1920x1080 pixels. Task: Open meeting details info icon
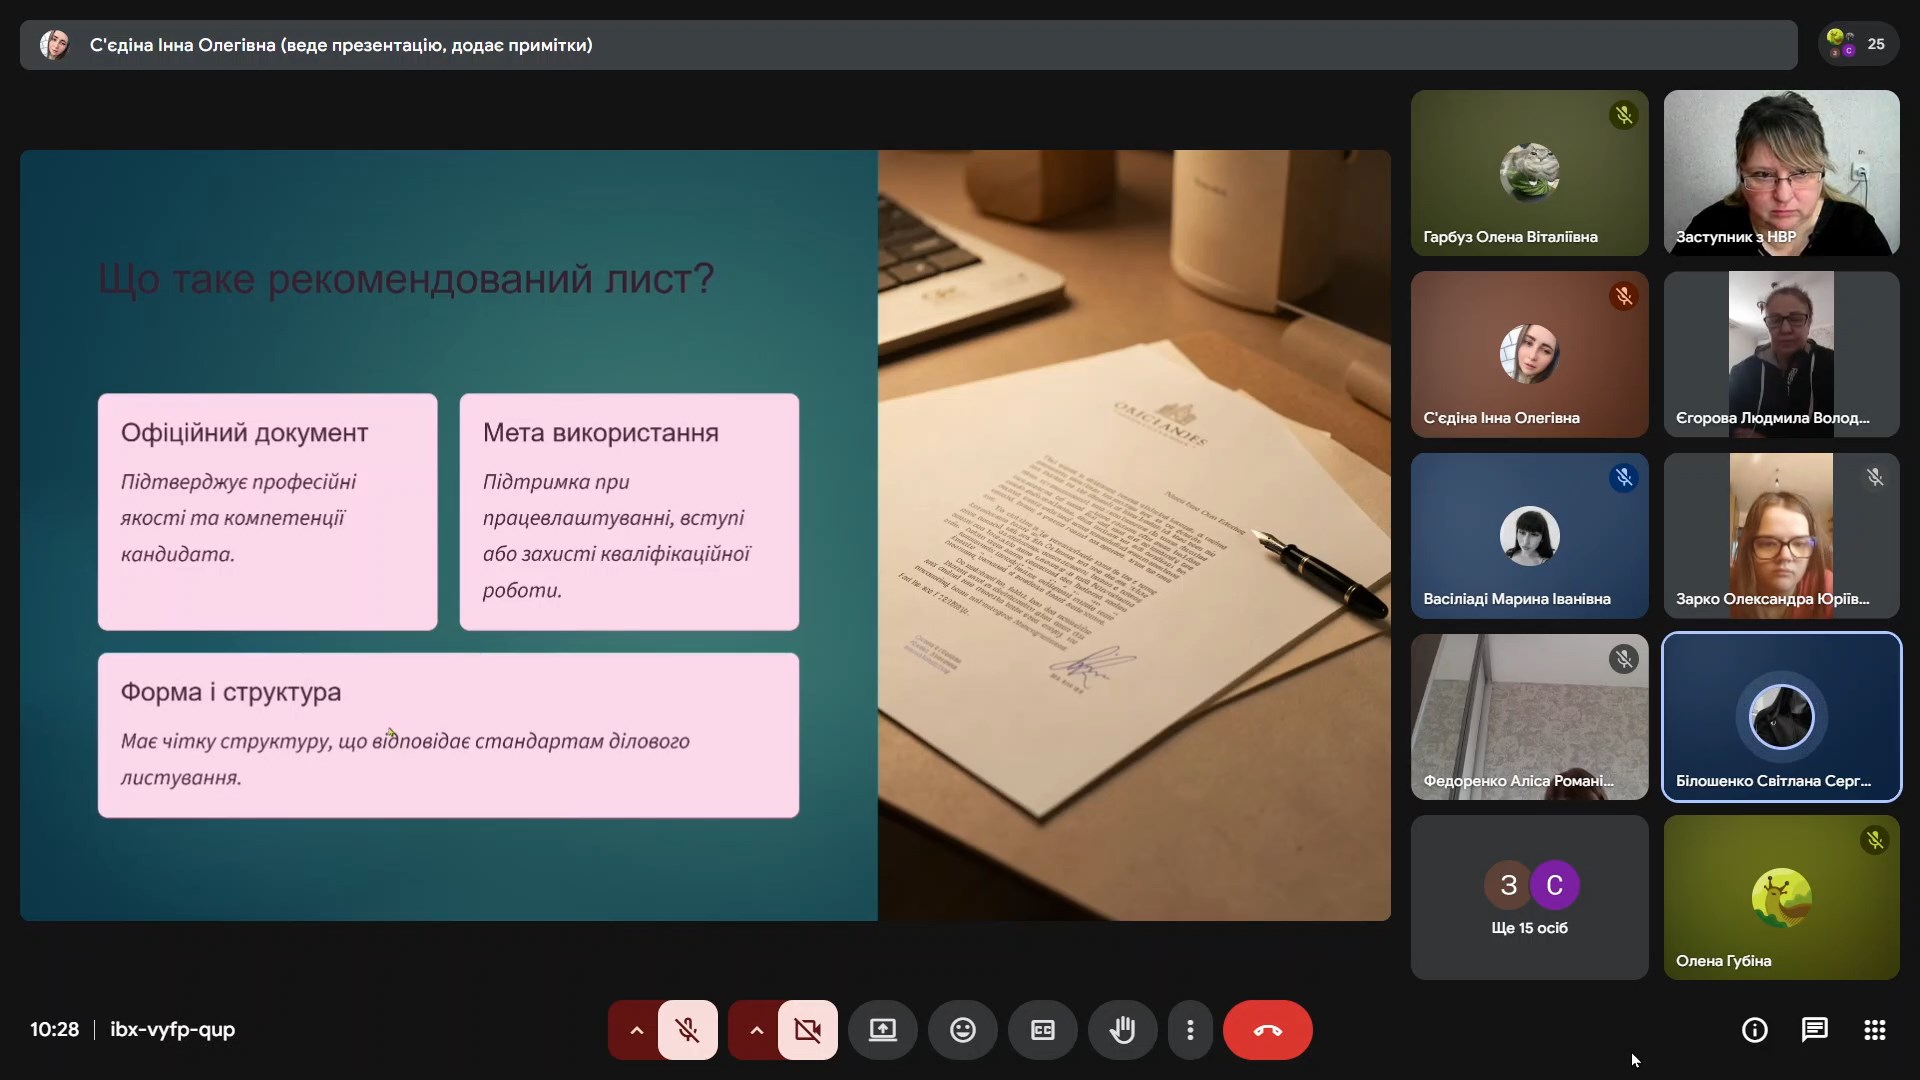[x=1754, y=1030]
